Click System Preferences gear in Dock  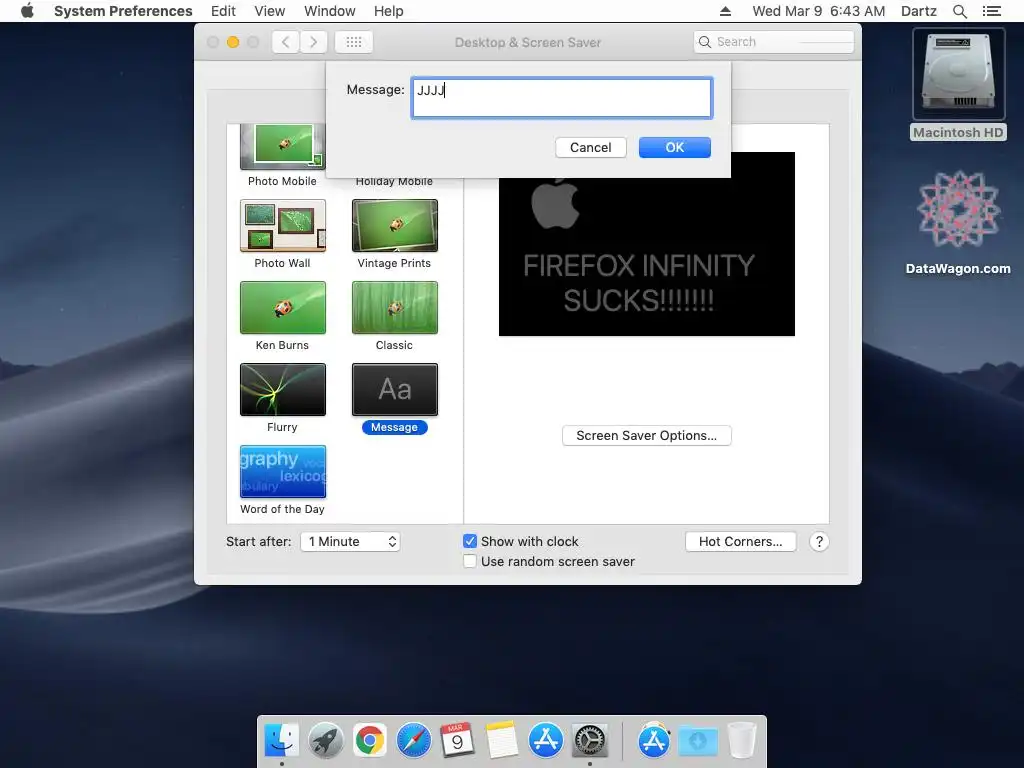coord(590,741)
